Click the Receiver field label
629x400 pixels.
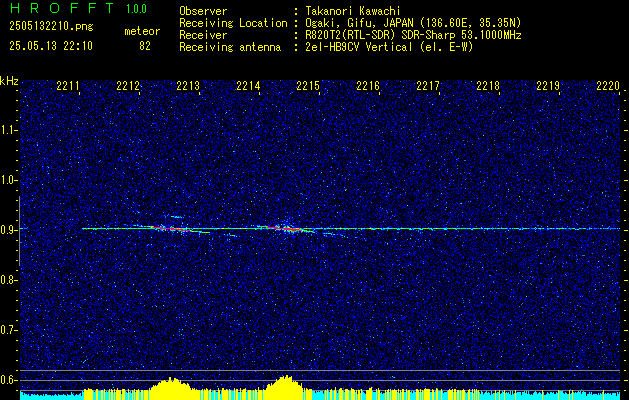pyautogui.click(x=203, y=35)
